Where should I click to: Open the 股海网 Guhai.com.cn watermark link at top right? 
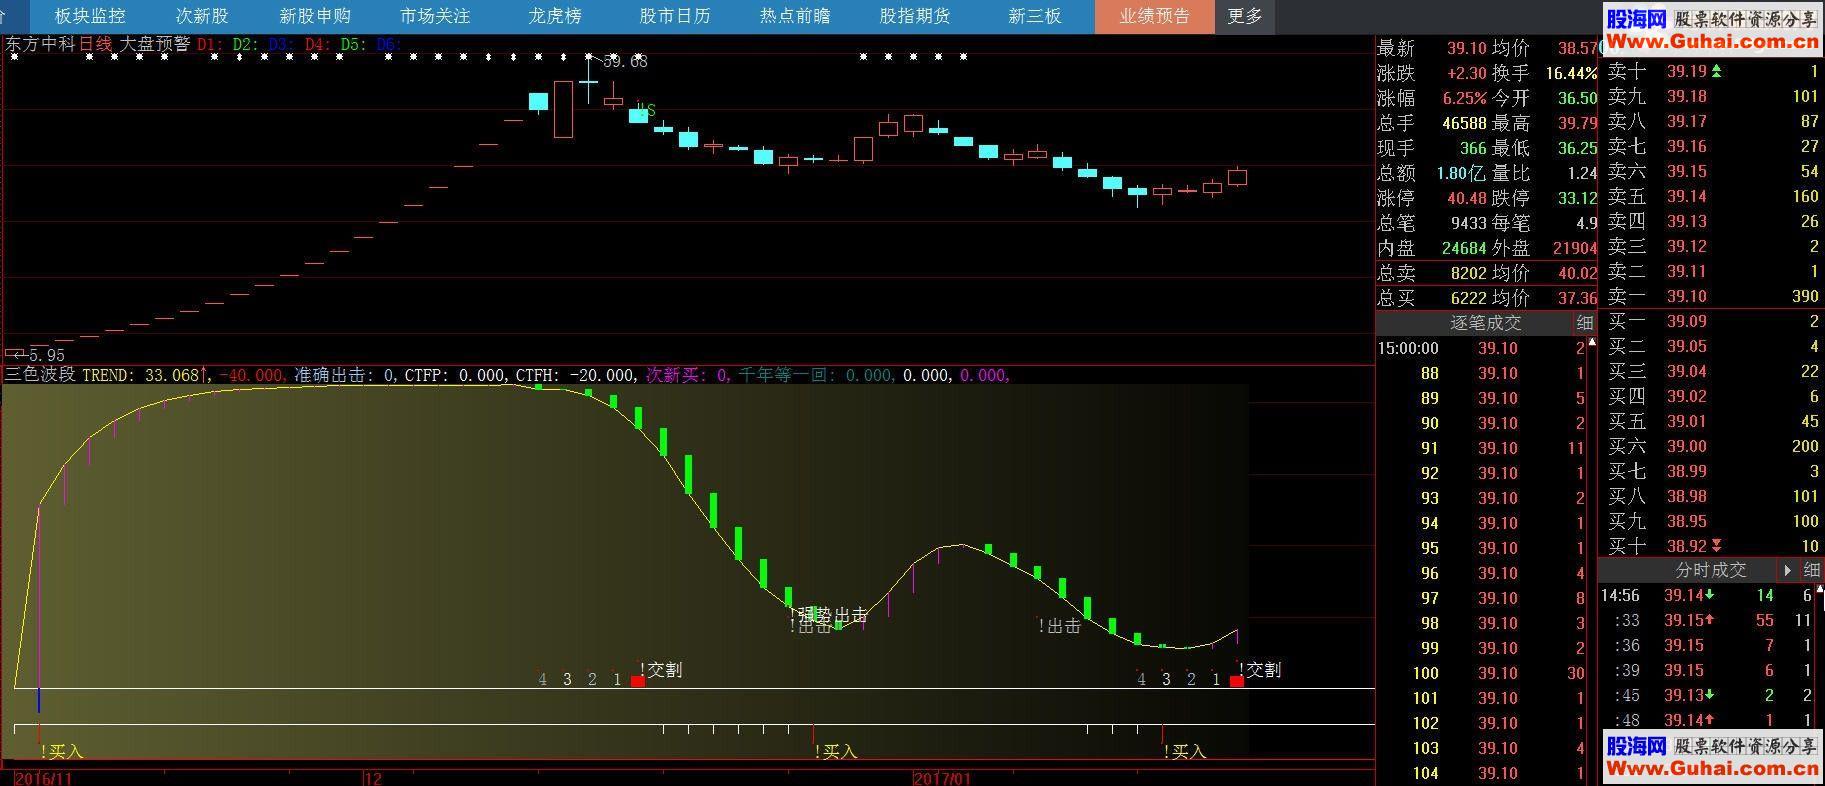coord(1711,30)
